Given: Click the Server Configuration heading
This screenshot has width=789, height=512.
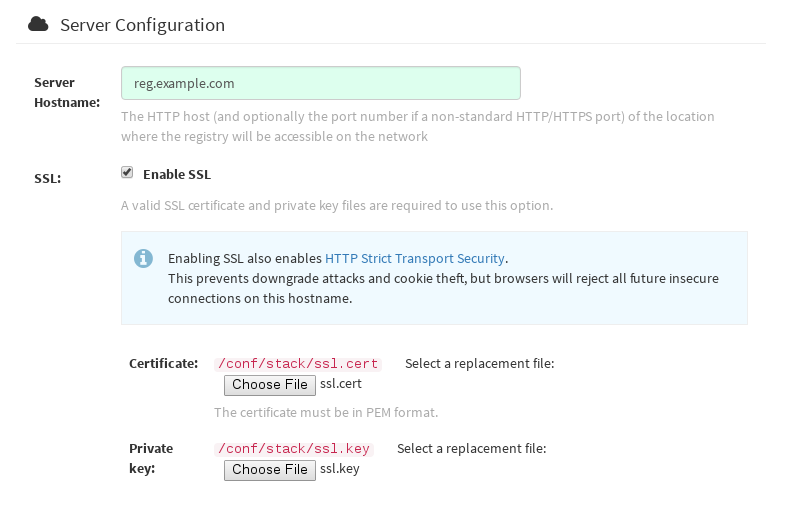Looking at the screenshot, I should (142, 24).
